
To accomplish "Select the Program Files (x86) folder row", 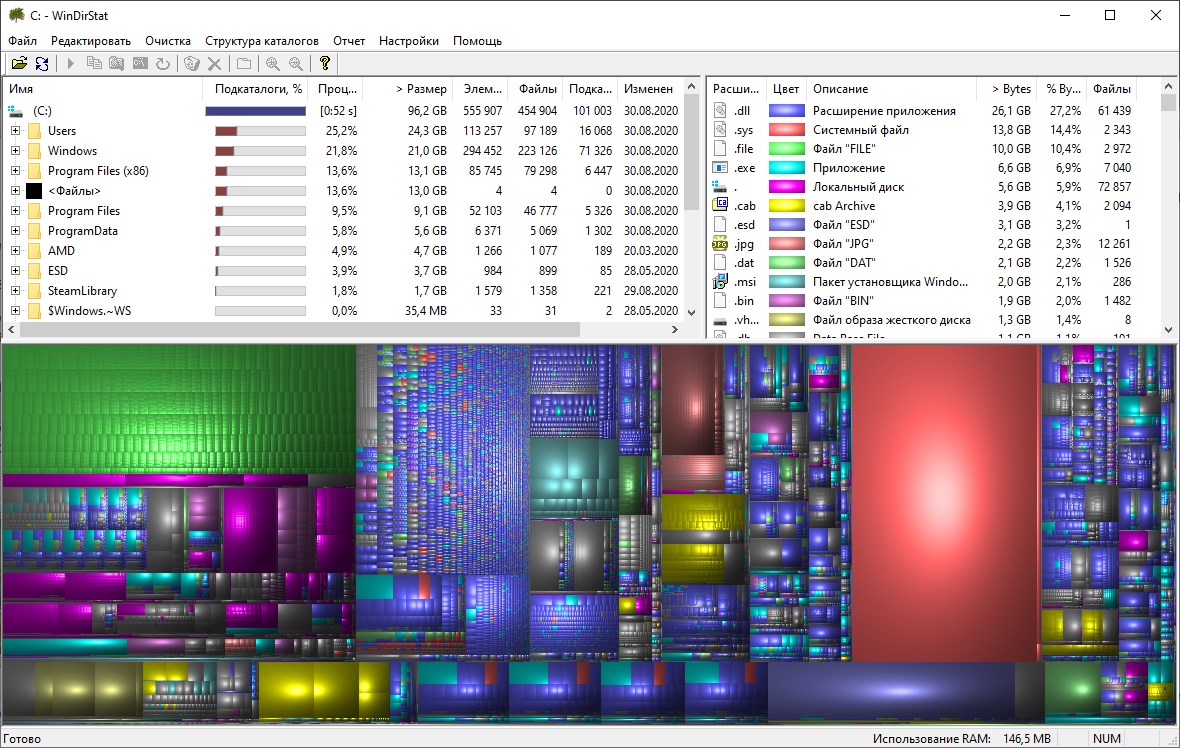I will pos(98,171).
